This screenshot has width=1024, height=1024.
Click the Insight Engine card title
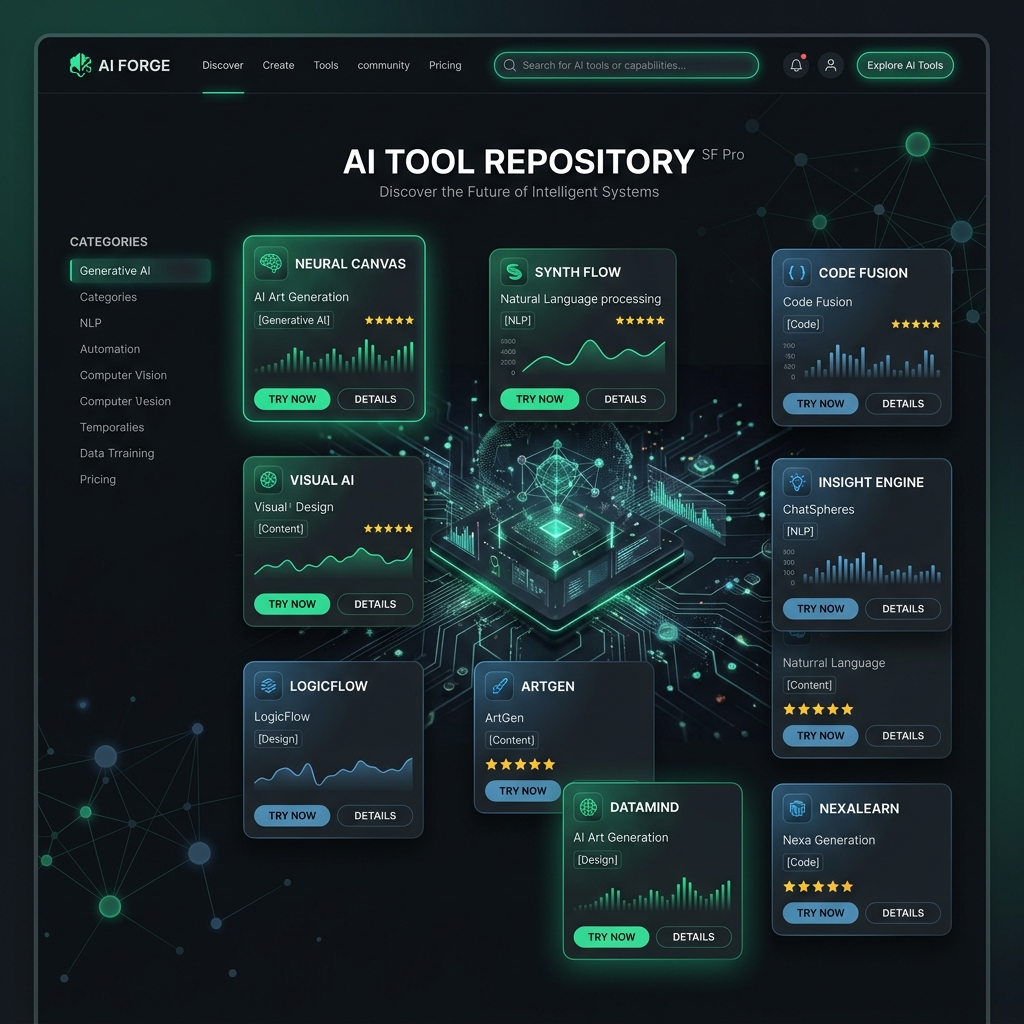(x=871, y=482)
